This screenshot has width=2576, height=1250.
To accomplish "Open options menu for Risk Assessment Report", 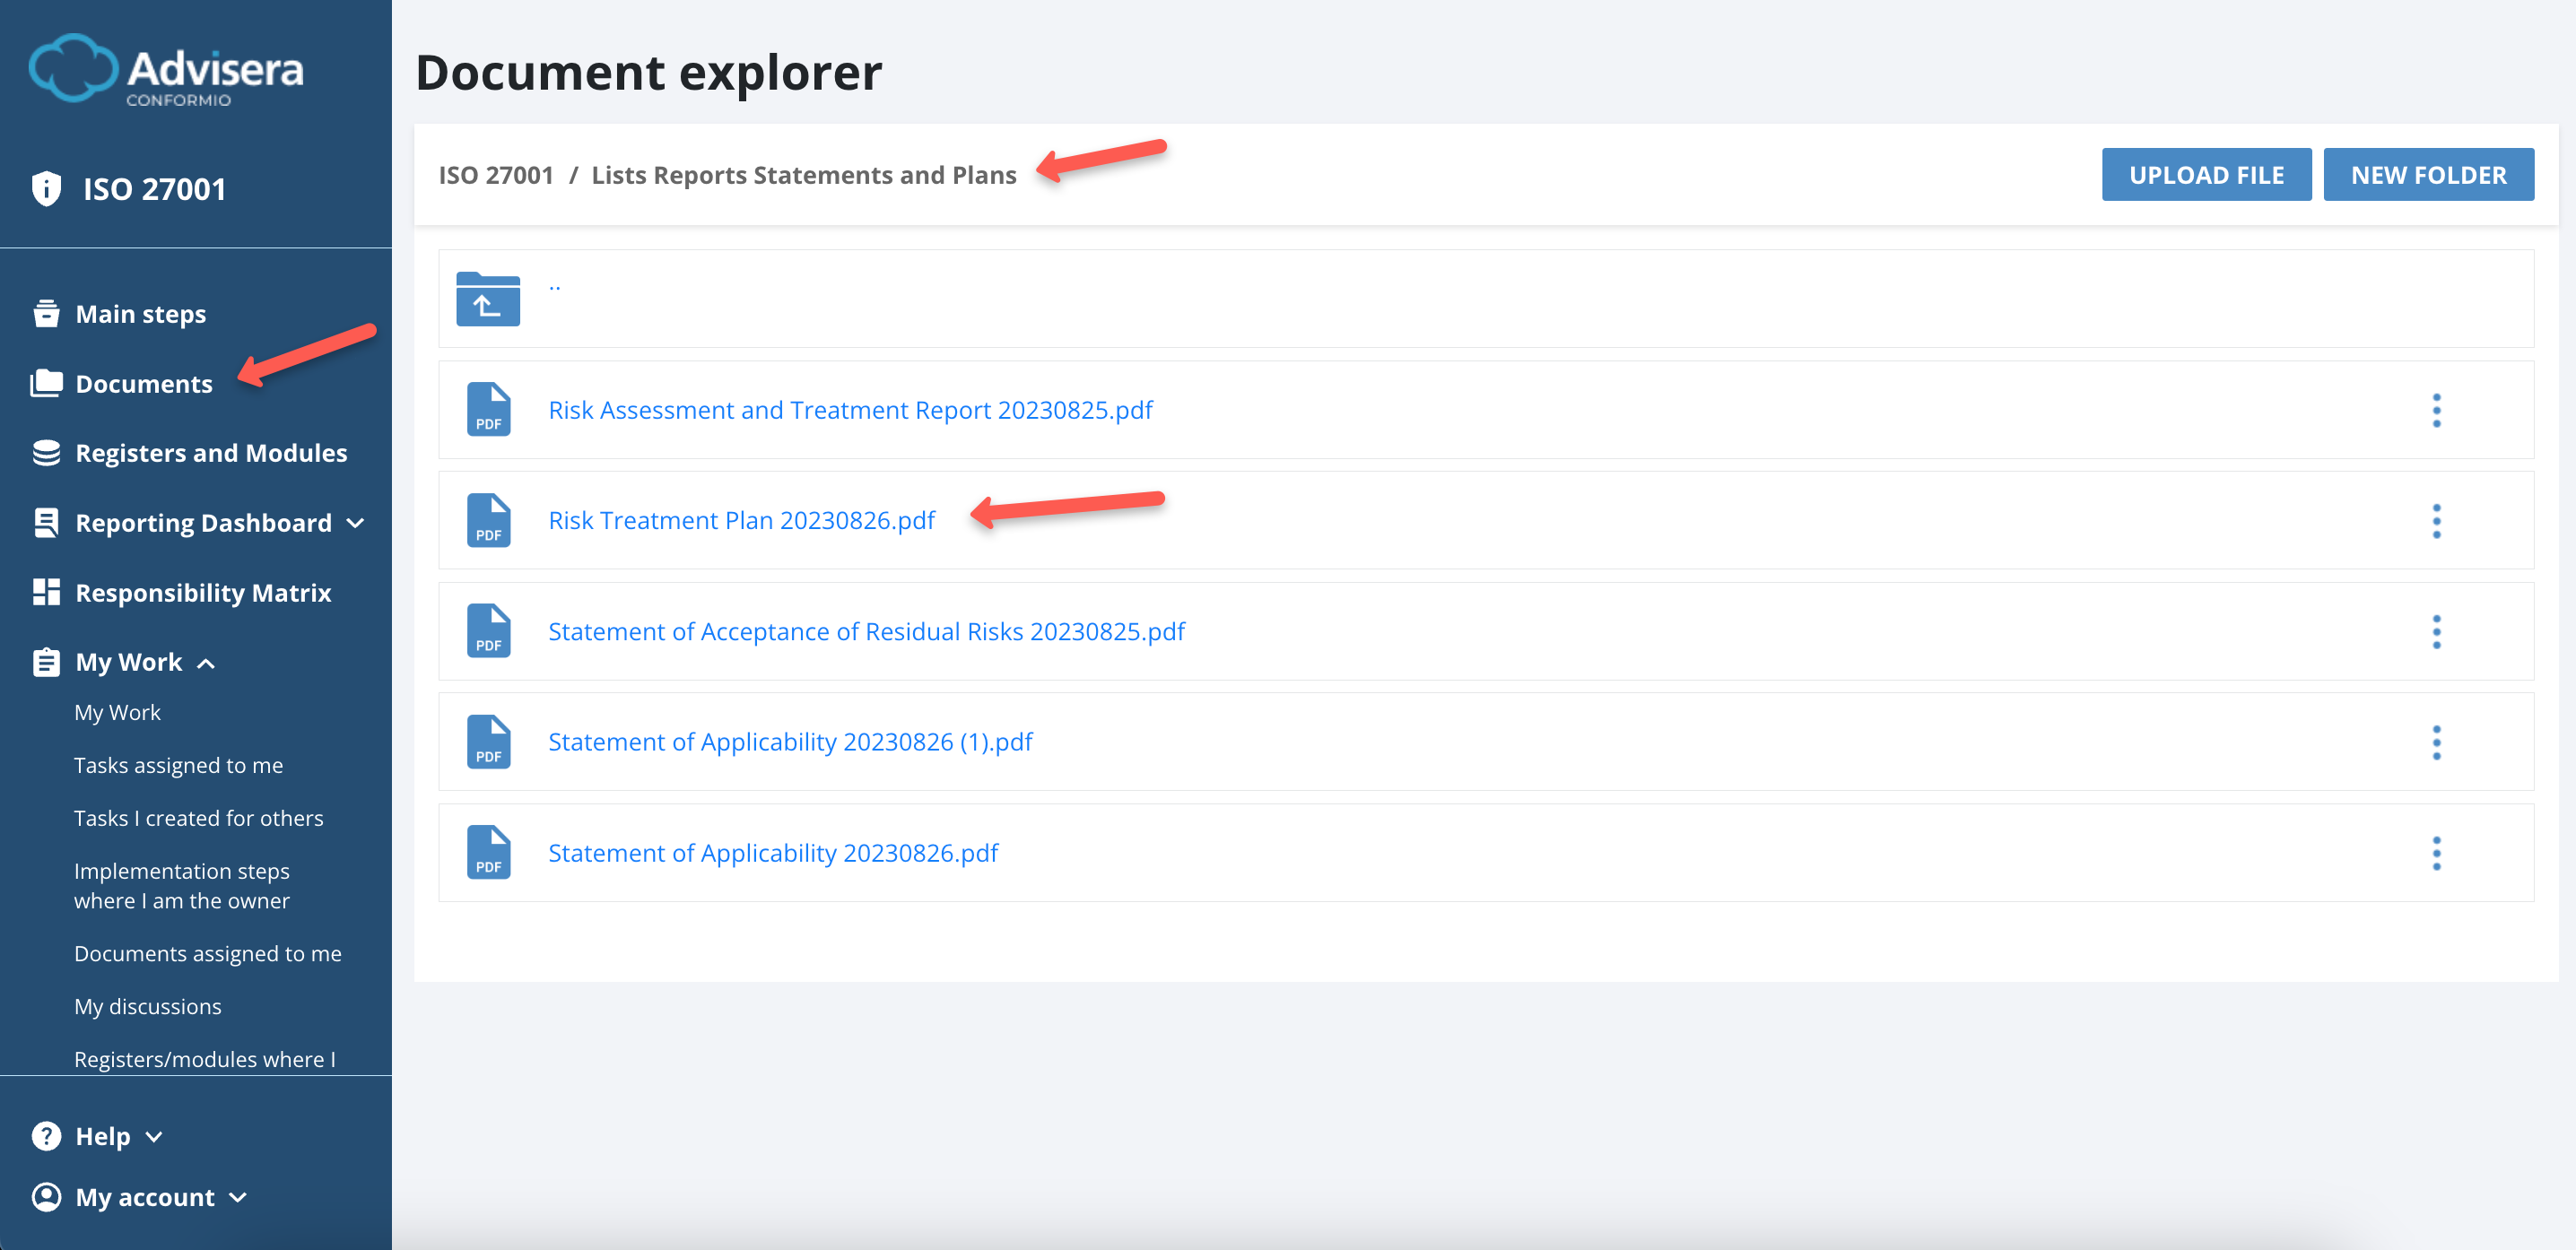I will [2436, 410].
